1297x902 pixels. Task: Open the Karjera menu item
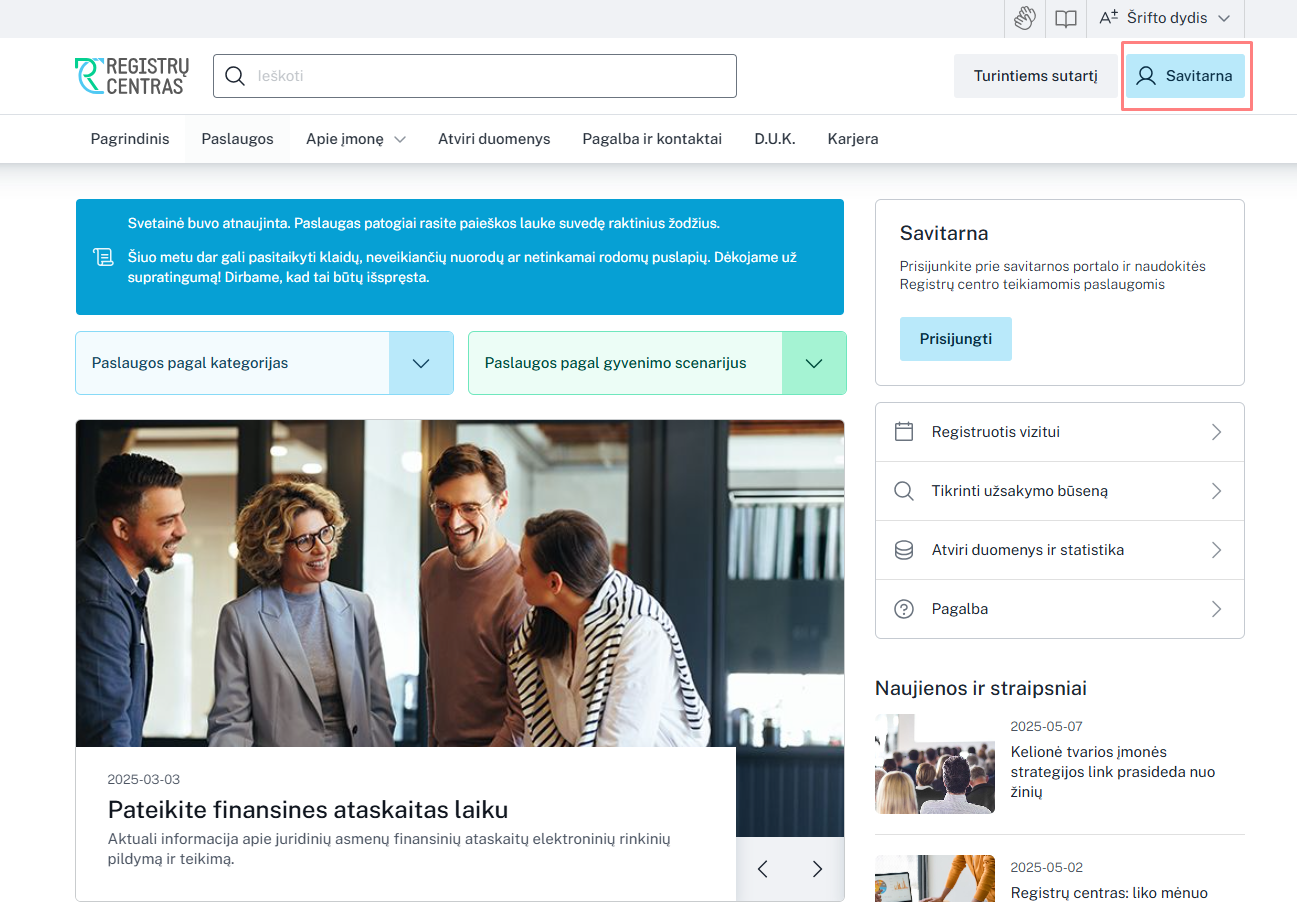point(853,139)
